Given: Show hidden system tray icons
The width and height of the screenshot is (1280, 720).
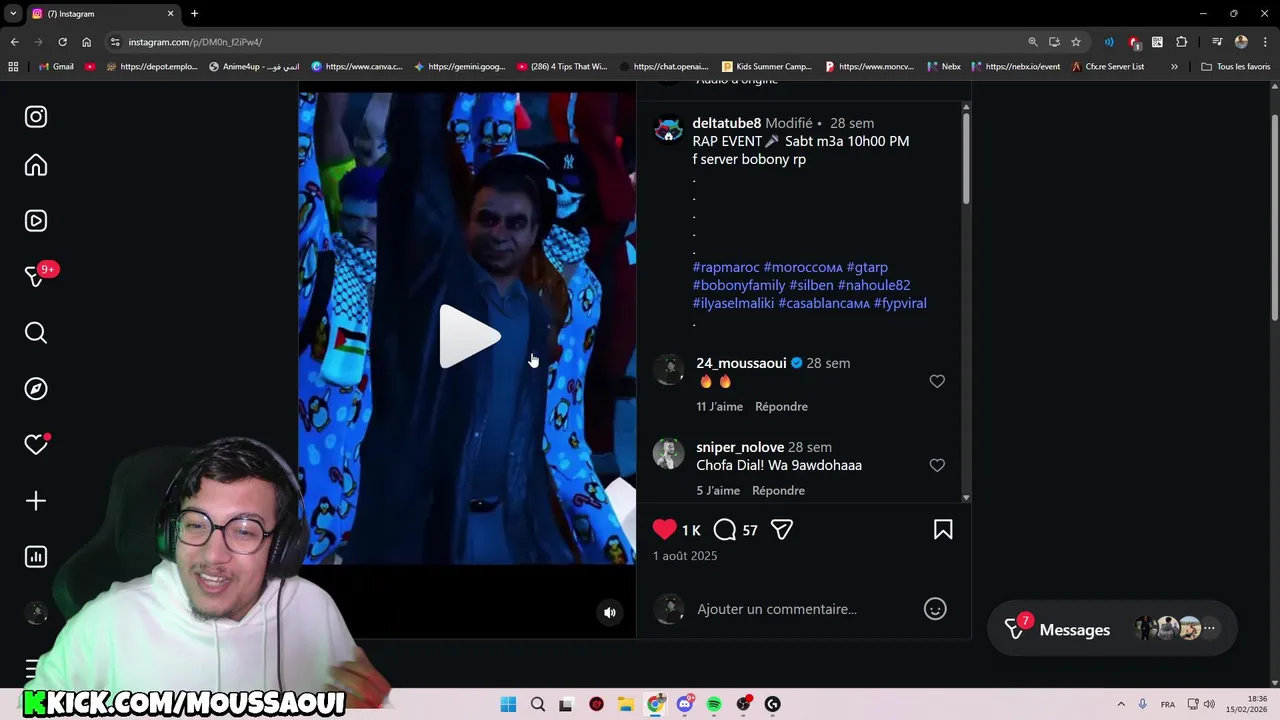Looking at the screenshot, I should tap(1121, 704).
